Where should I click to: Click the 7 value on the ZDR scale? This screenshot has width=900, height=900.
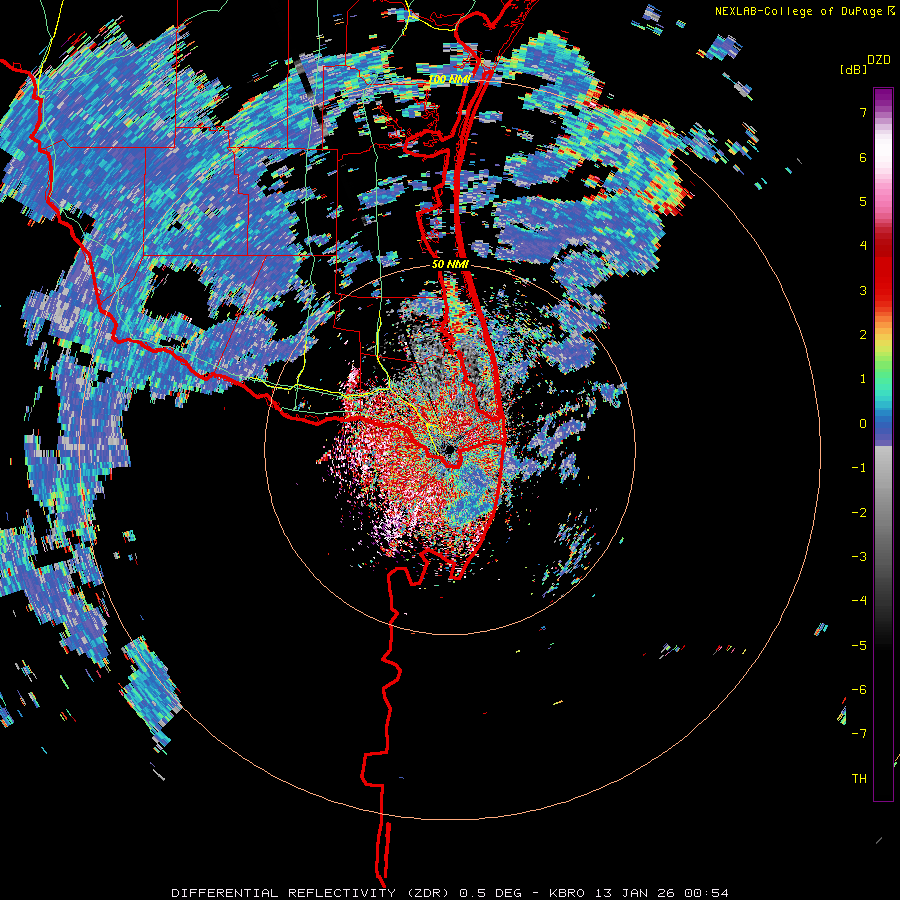tap(863, 112)
